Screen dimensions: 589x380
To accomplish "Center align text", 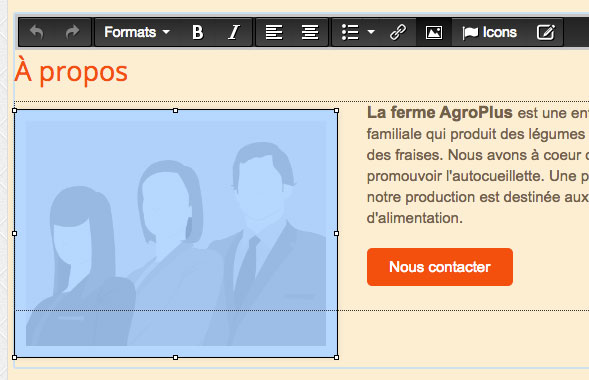I will [x=310, y=32].
